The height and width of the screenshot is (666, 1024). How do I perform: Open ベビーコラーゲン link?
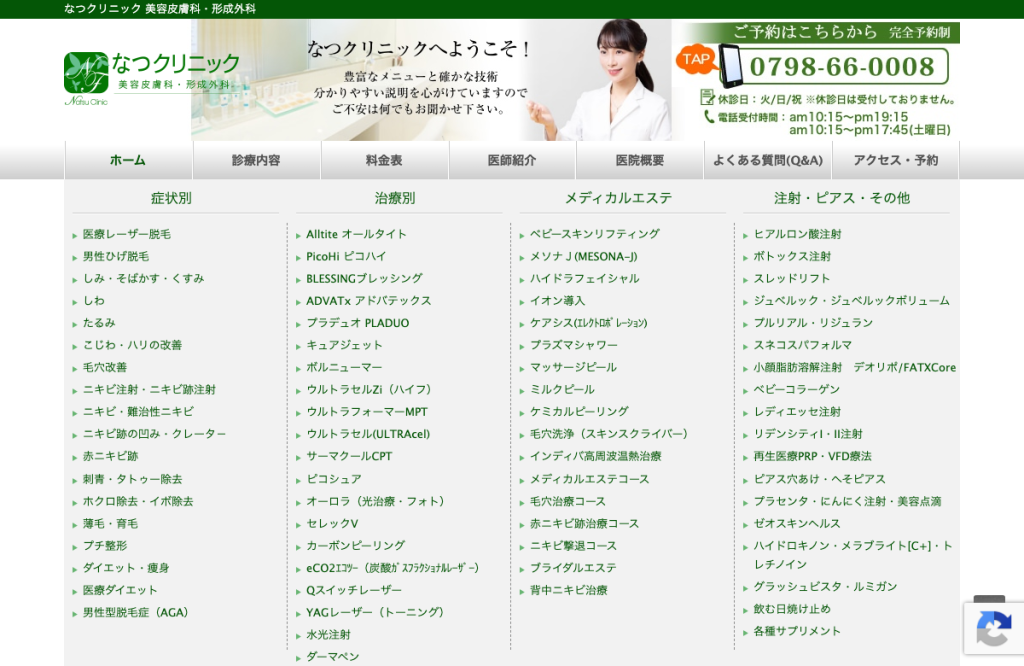coord(797,389)
